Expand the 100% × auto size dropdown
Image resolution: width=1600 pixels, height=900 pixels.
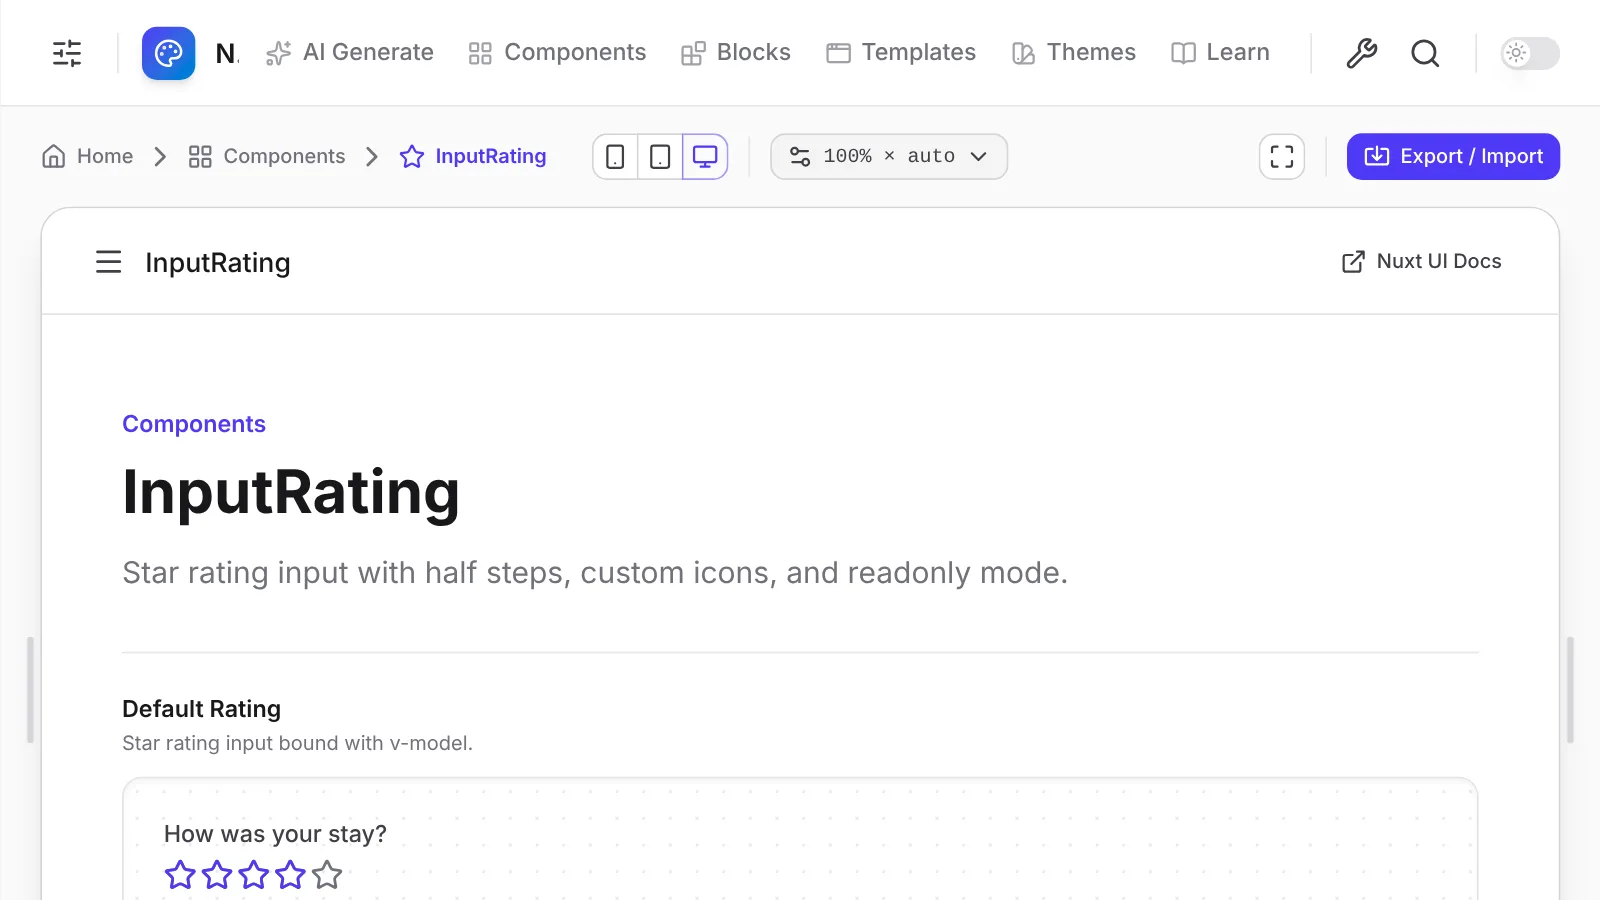point(889,156)
